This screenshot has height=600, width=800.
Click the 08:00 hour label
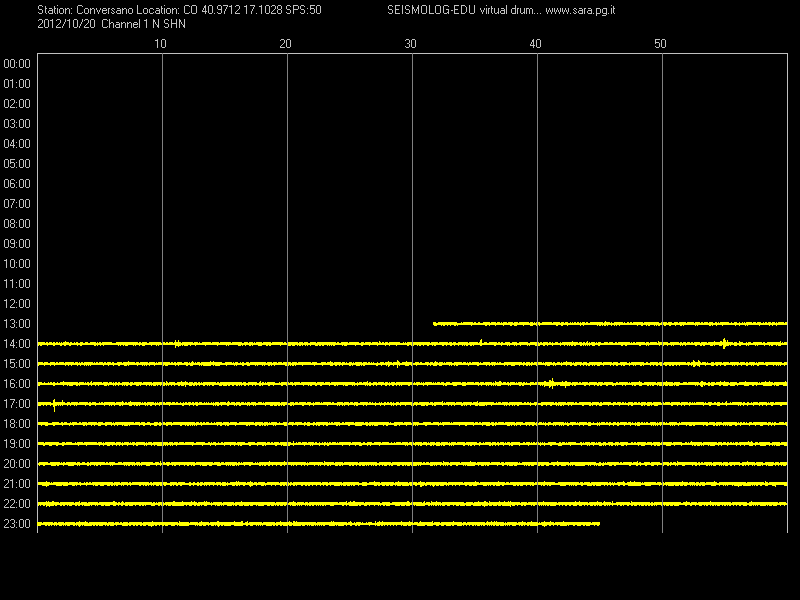17,223
